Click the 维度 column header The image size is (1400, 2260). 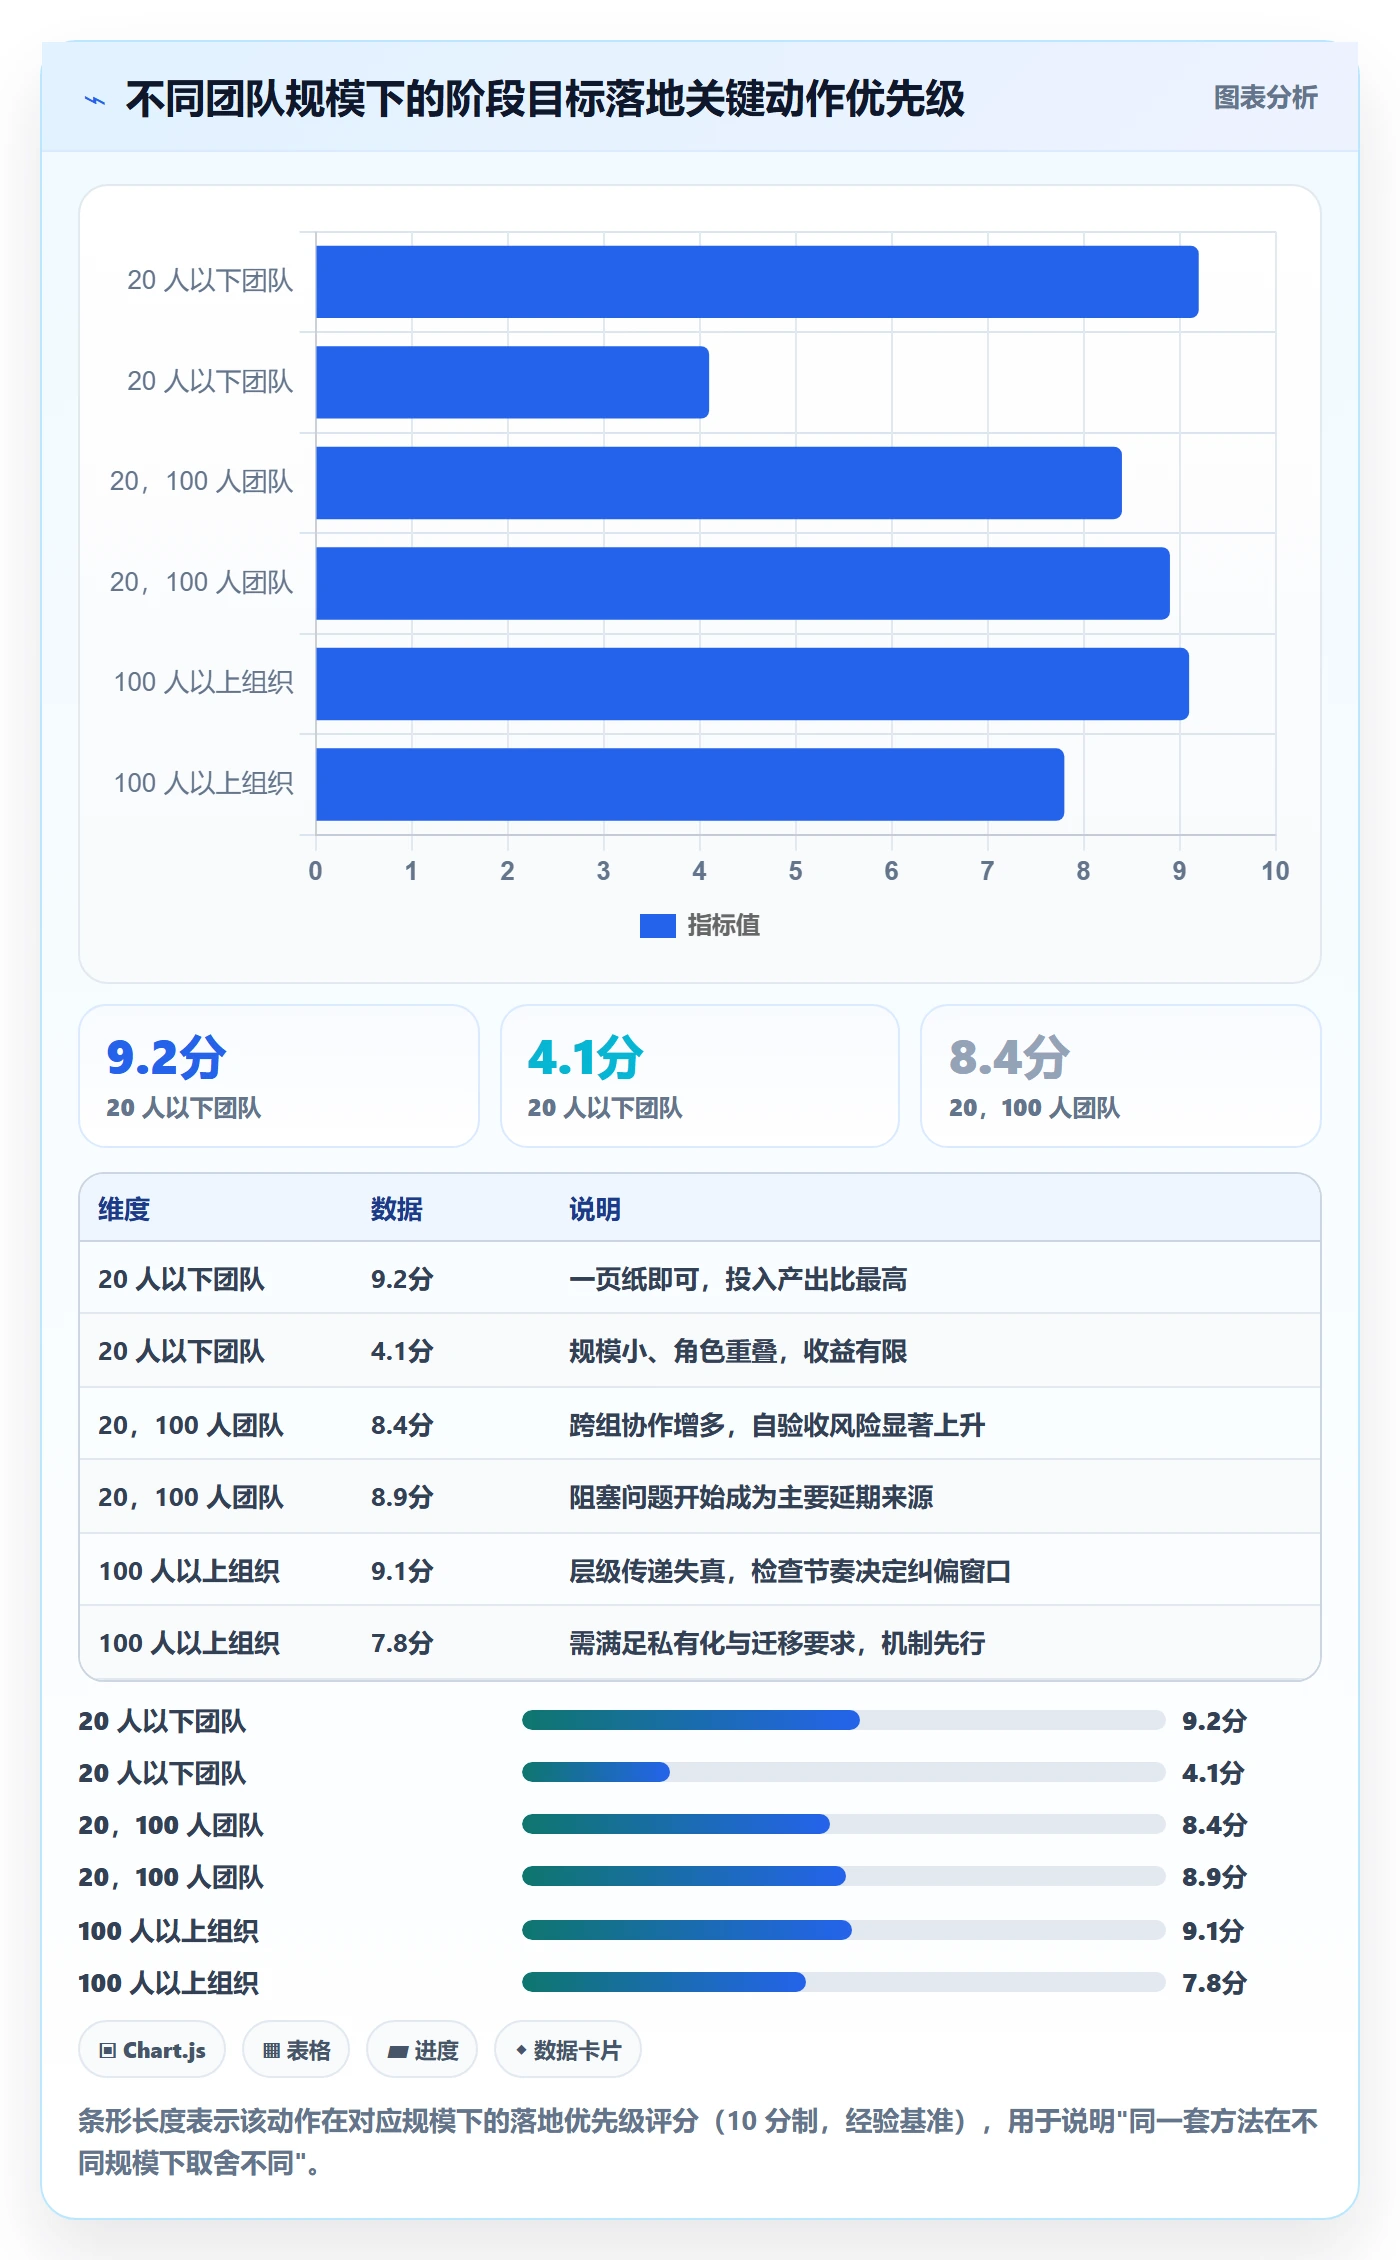(x=124, y=1209)
